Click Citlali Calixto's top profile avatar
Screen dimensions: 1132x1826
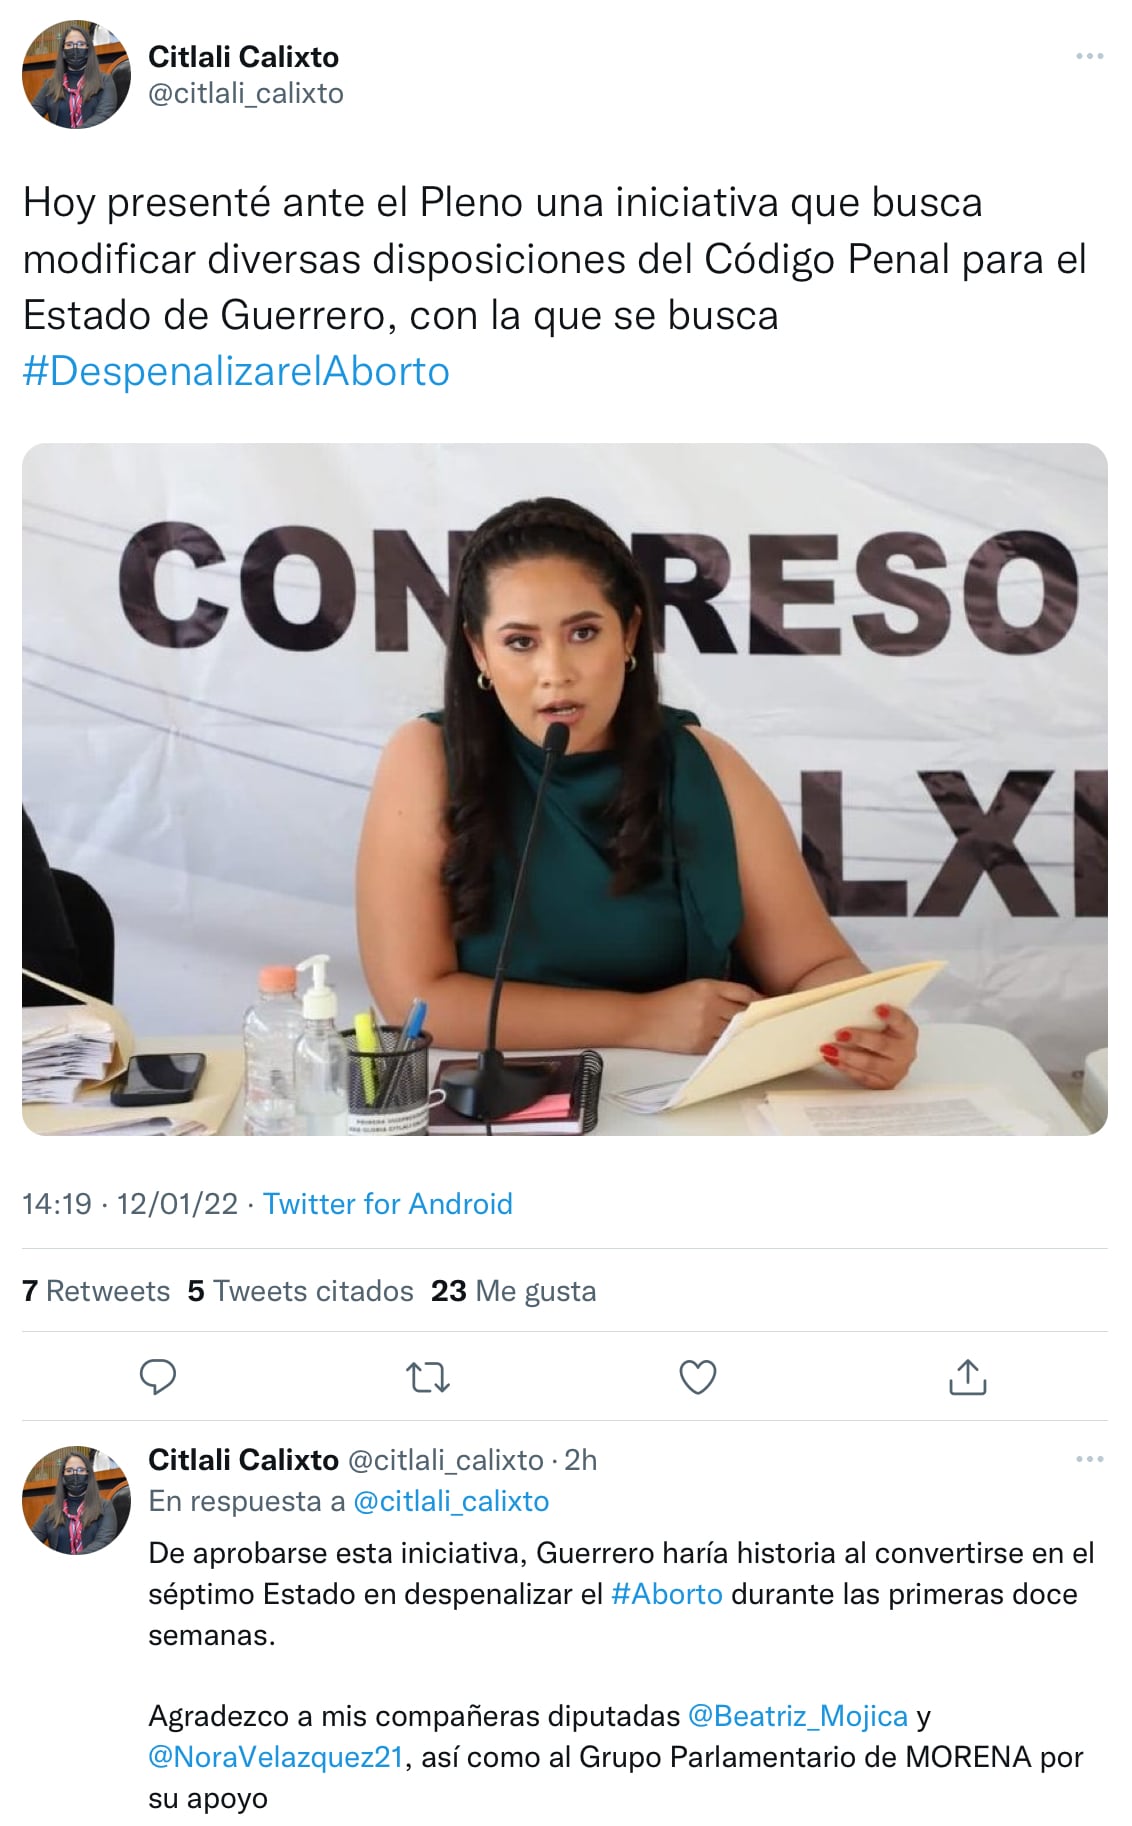(76, 75)
